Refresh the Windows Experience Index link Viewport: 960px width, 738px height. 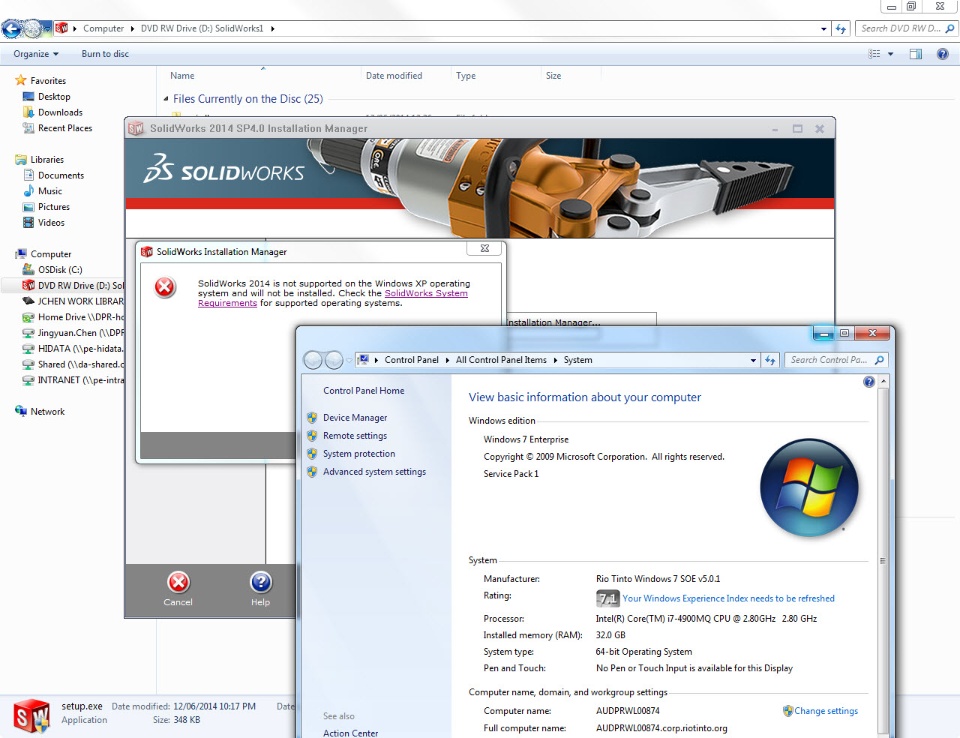[729, 598]
